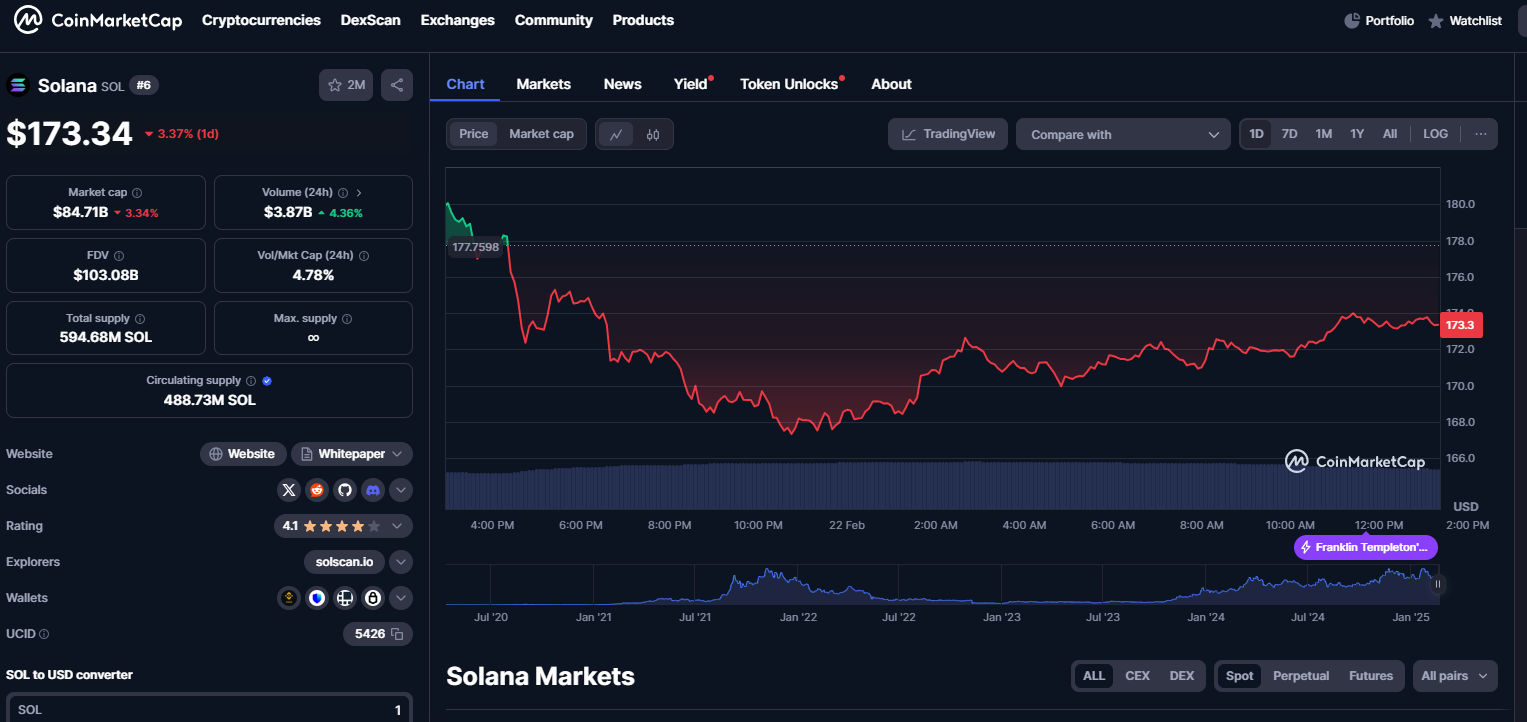Open Solana Reddit social link
The image size is (1527, 722).
317,490
